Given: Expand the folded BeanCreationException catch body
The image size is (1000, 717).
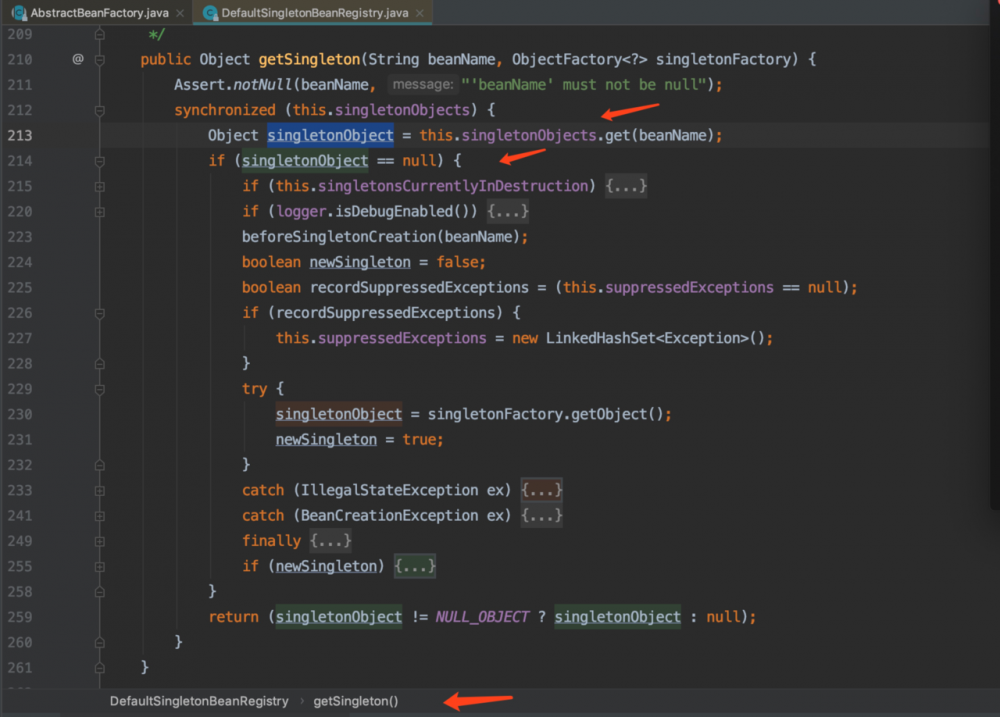Looking at the screenshot, I should pyautogui.click(x=541, y=516).
